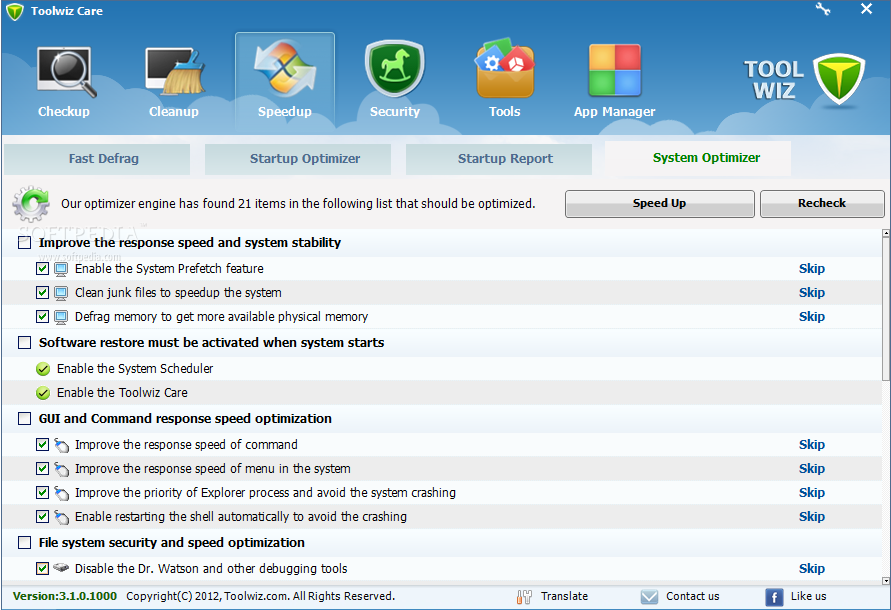The width and height of the screenshot is (891, 610).
Task: Click the list scrollbar up arrow
Action: click(x=886, y=233)
